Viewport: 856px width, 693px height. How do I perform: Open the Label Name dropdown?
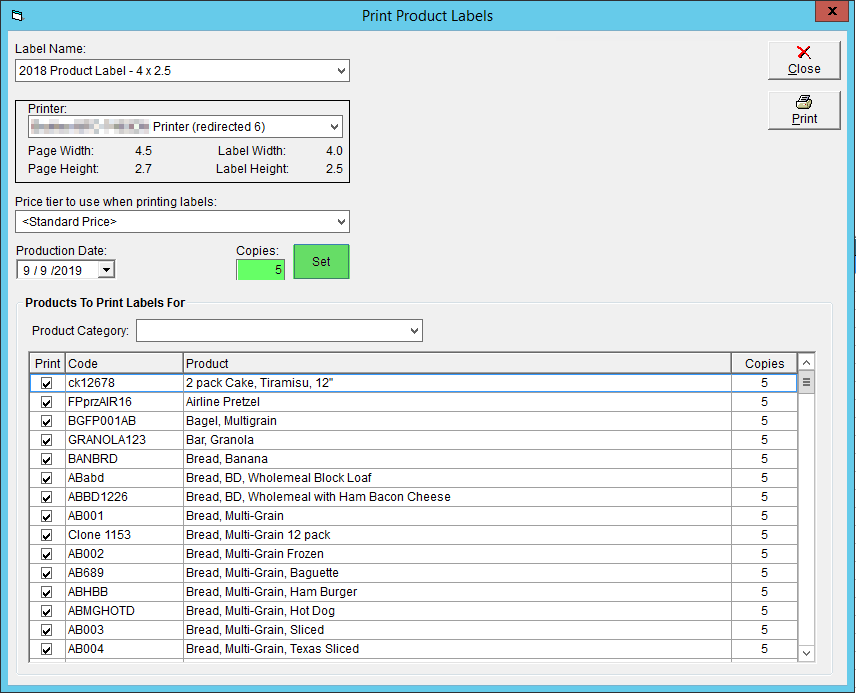(341, 70)
